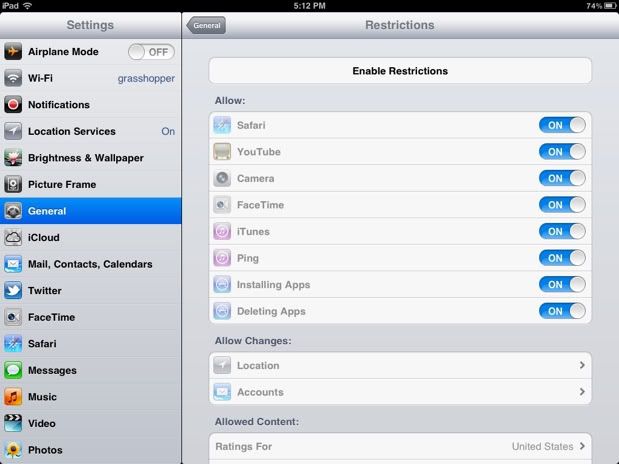619x464 pixels.
Task: Tap the iCloud cloud icon
Action: (x=13, y=237)
